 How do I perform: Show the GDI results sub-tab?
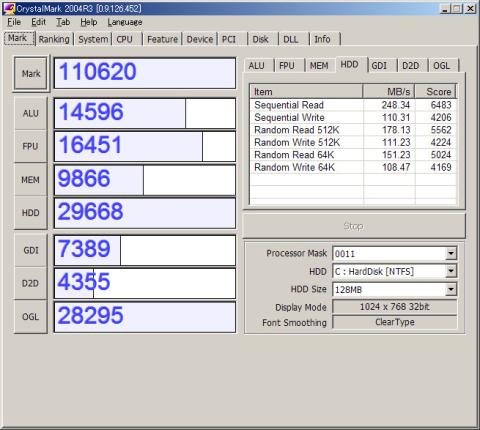point(382,66)
